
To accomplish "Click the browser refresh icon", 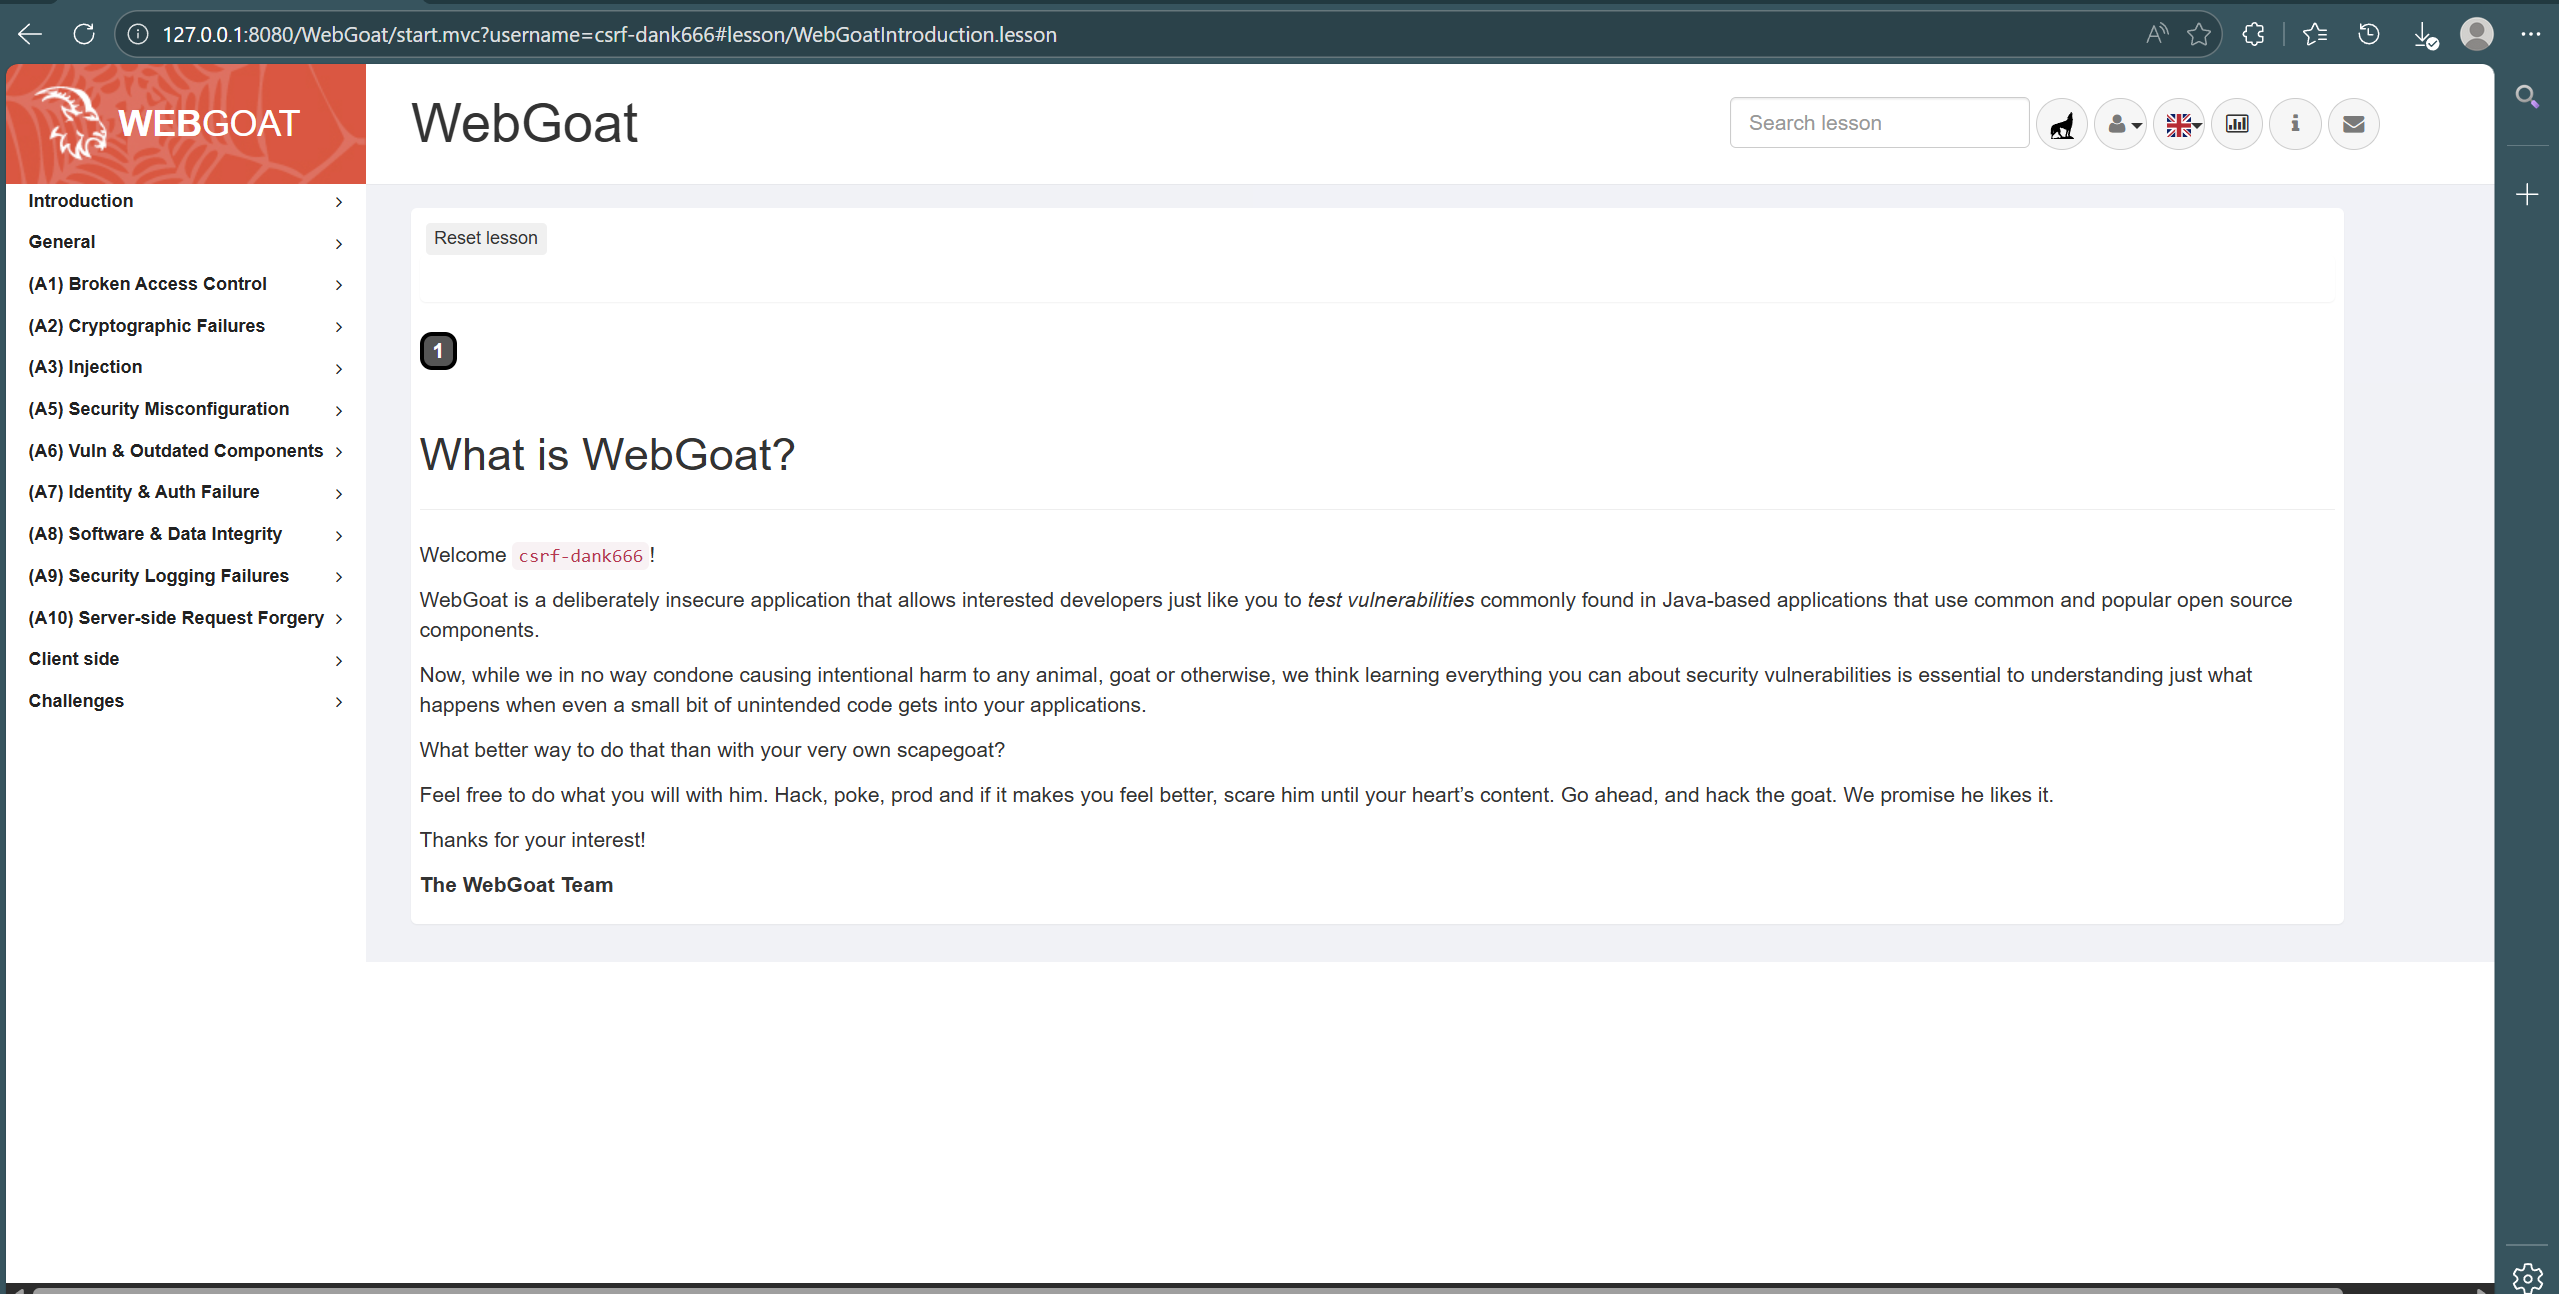I will tap(84, 34).
